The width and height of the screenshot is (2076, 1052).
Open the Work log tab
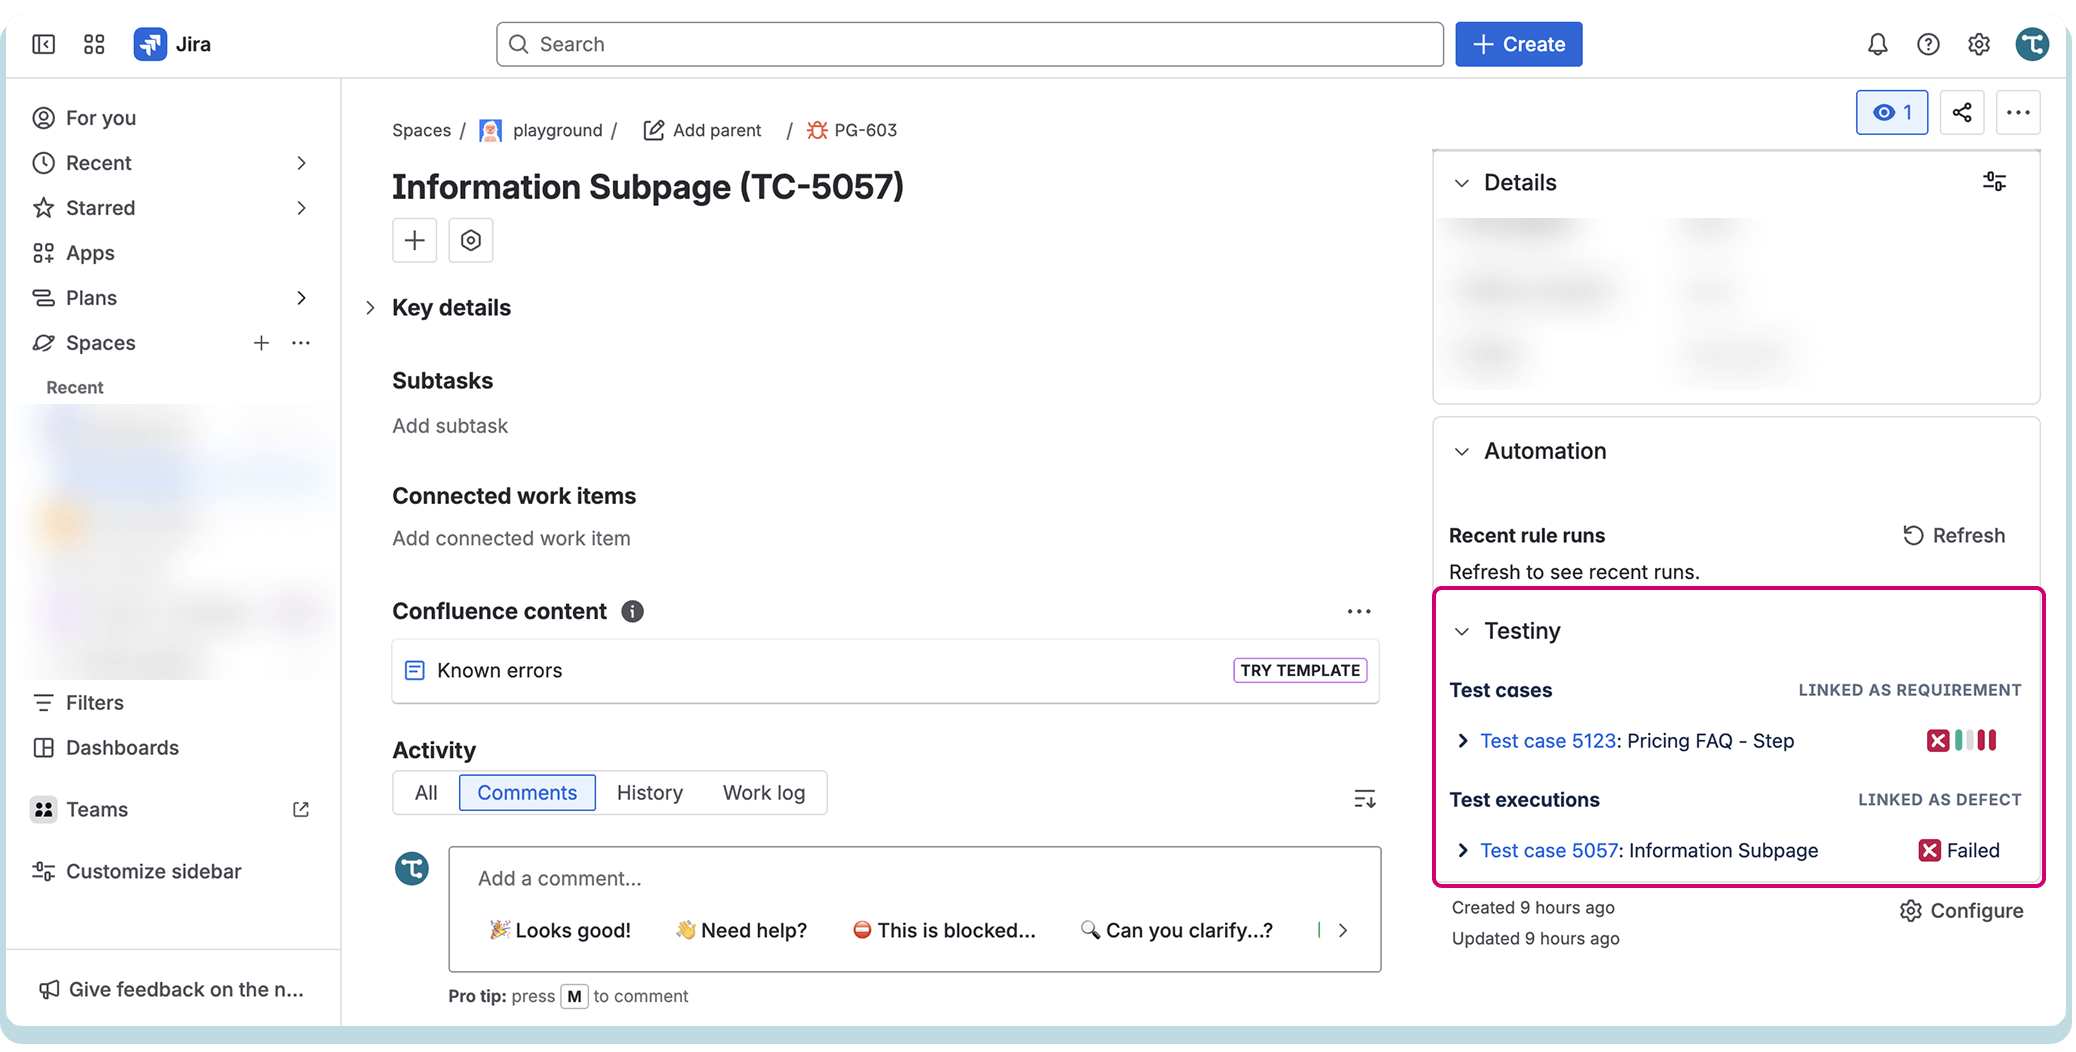point(764,793)
